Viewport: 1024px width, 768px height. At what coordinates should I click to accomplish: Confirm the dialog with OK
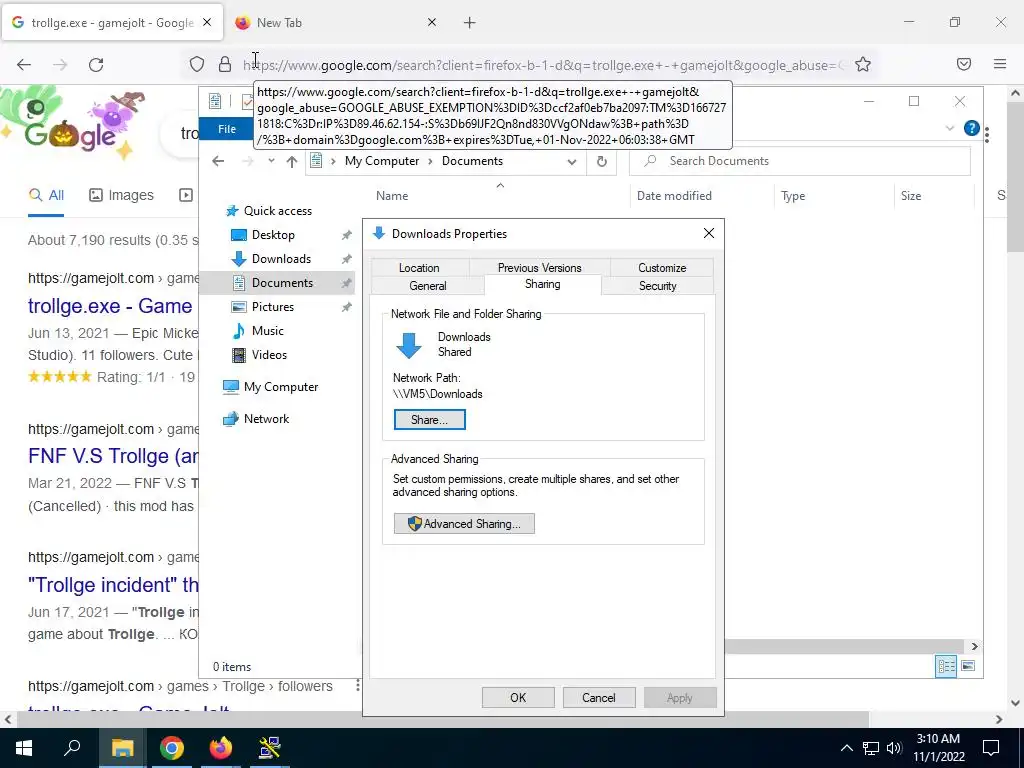click(518, 697)
